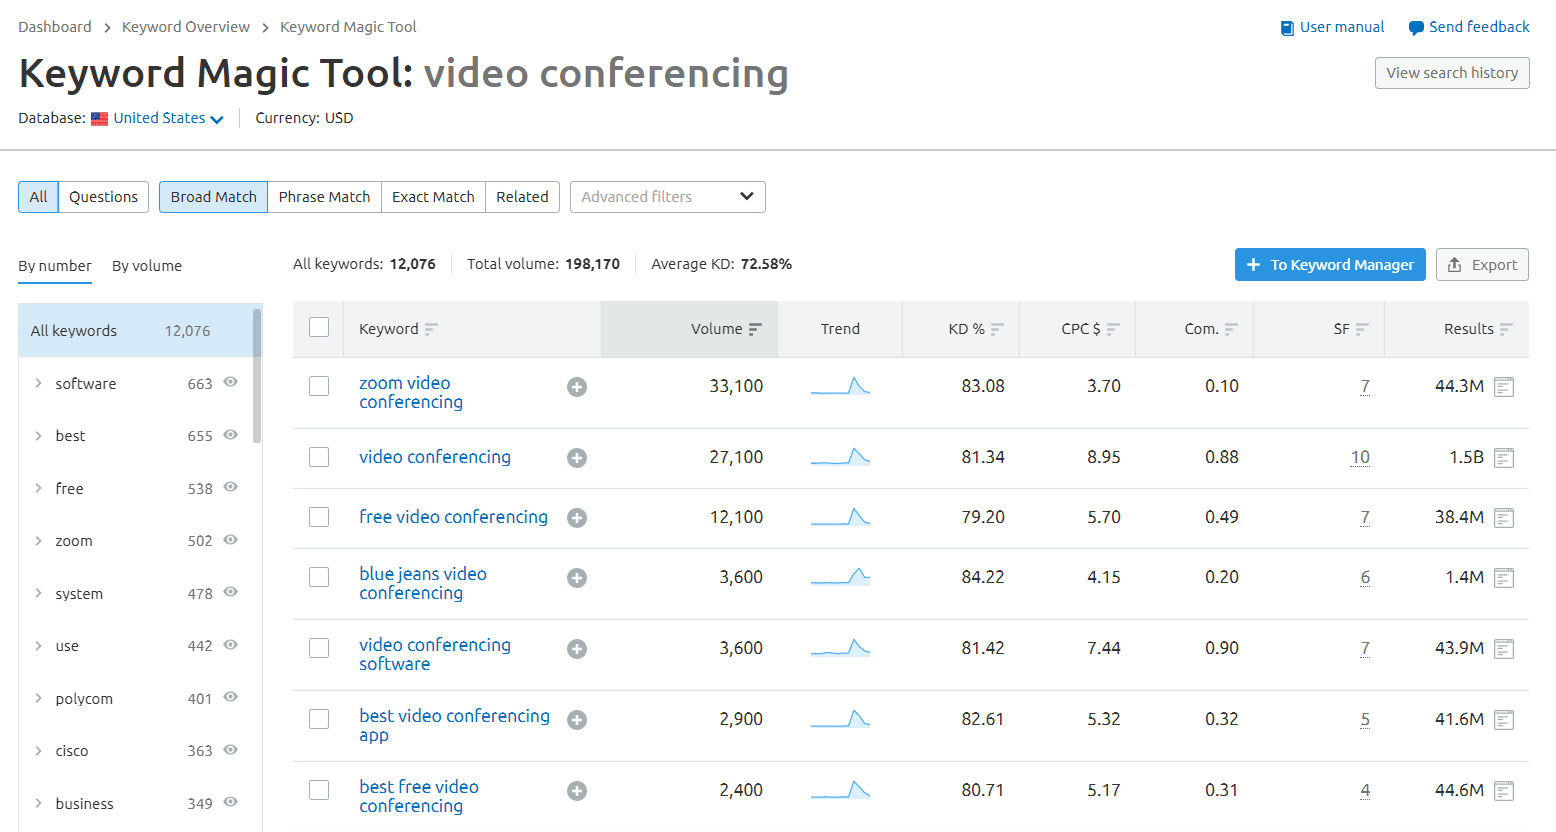Tick the select-all checkbox in table header
The width and height of the screenshot is (1556, 832).
tap(319, 327)
